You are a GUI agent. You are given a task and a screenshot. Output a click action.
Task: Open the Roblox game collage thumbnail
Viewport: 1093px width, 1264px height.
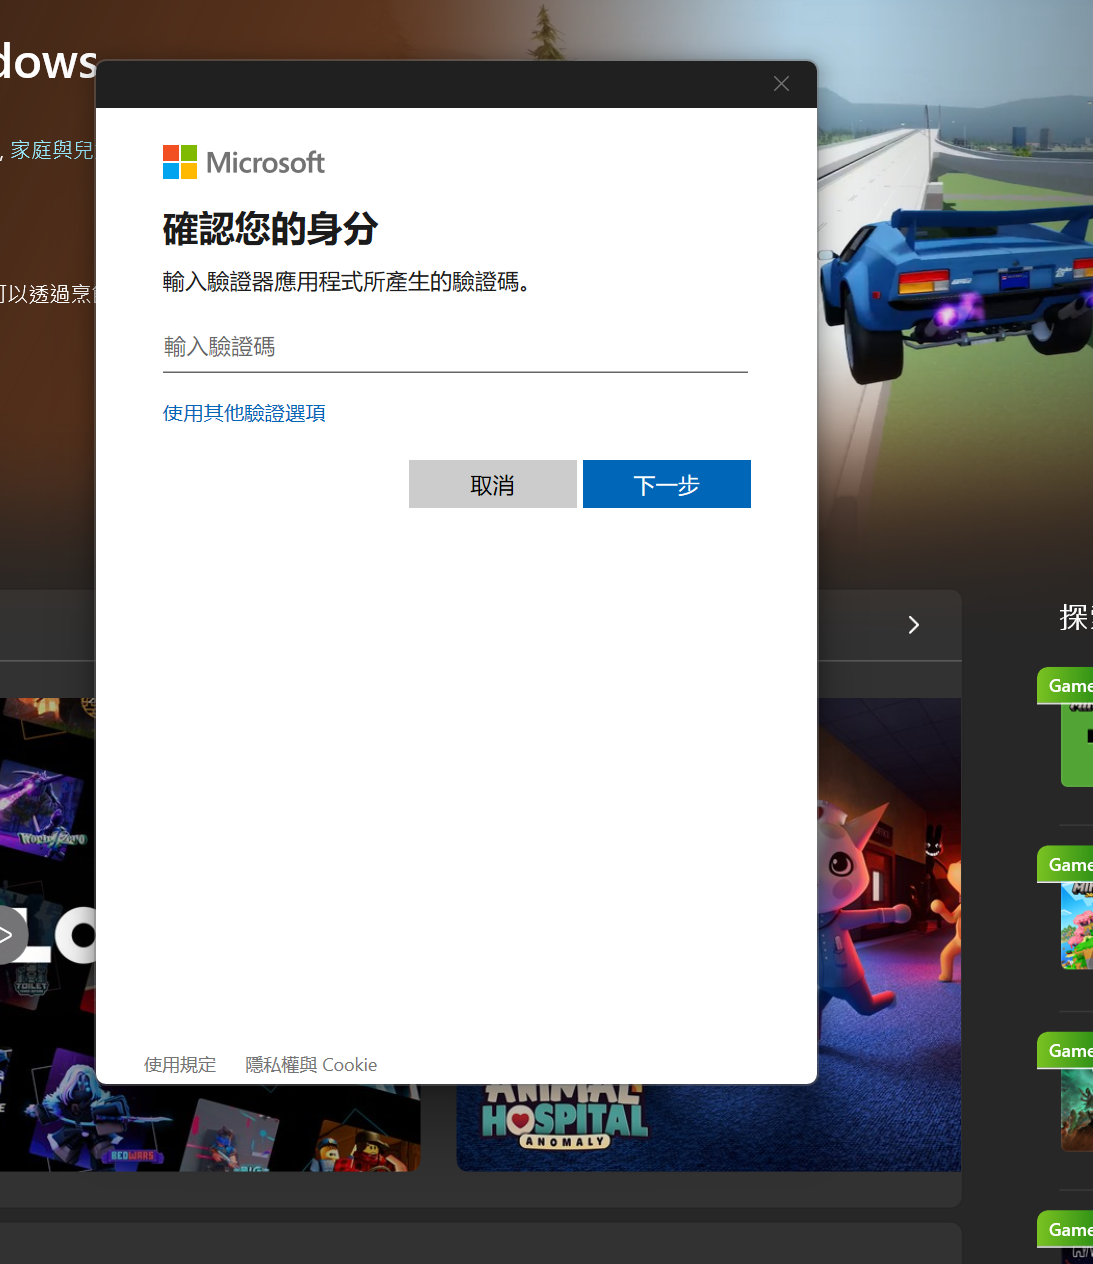tap(48, 934)
